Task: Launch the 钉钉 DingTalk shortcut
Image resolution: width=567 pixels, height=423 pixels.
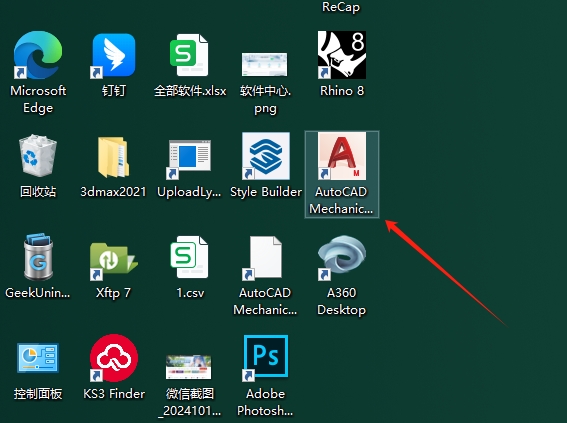Action: click(114, 55)
